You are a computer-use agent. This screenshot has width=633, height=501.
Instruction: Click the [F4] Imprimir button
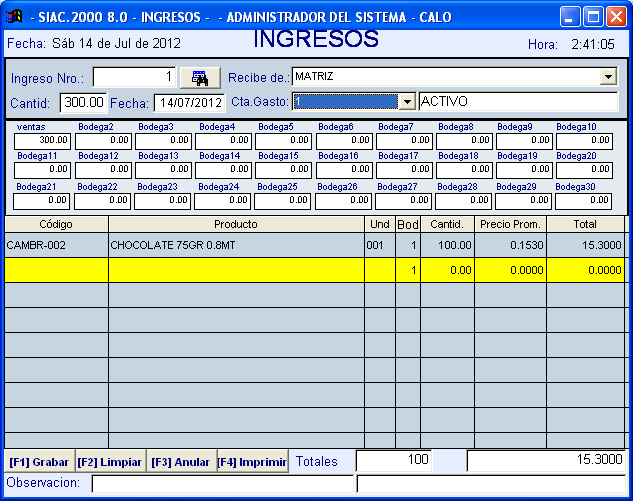[252, 462]
